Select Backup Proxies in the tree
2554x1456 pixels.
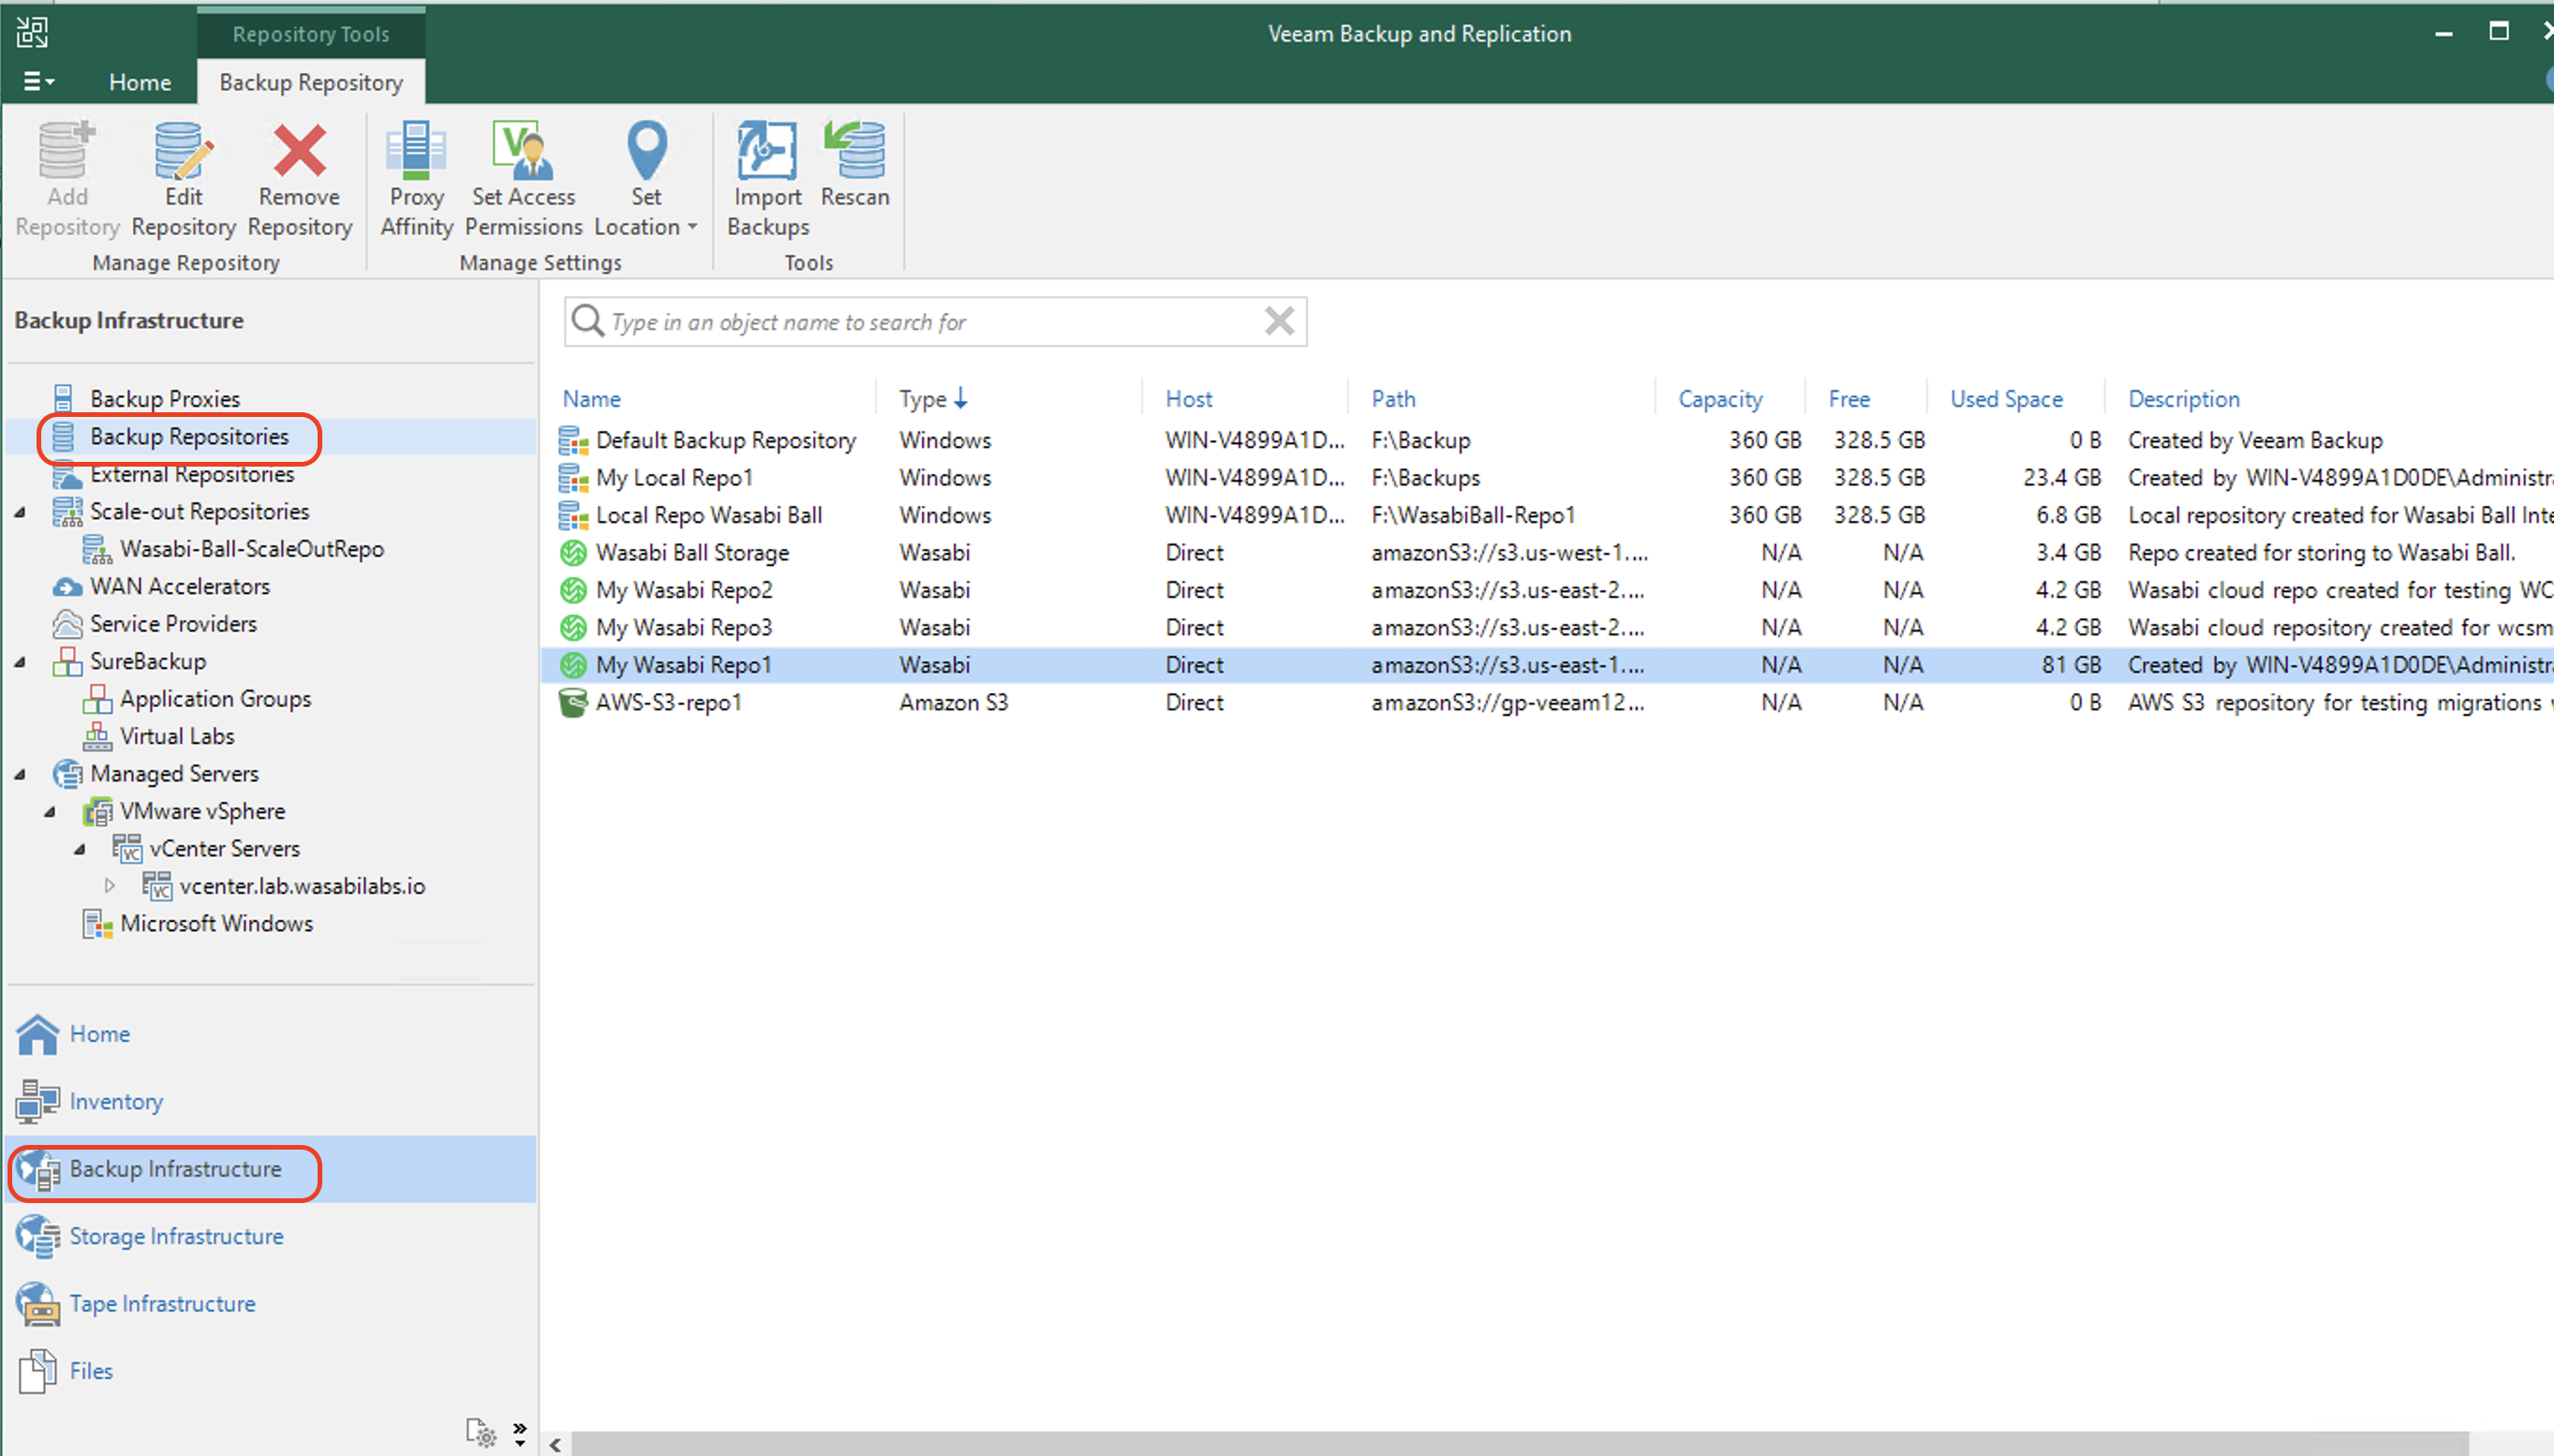(165, 398)
